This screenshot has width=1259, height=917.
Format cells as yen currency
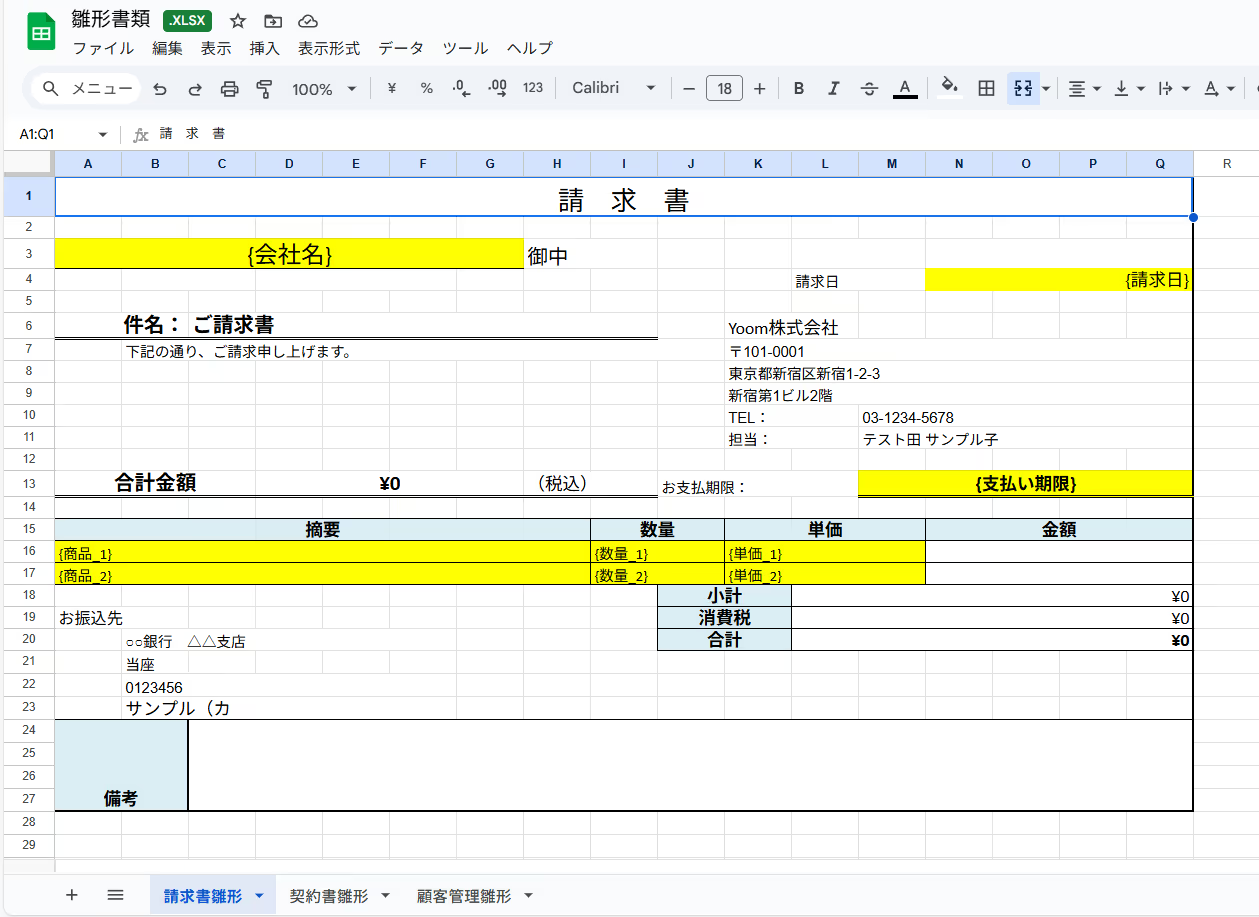391,88
